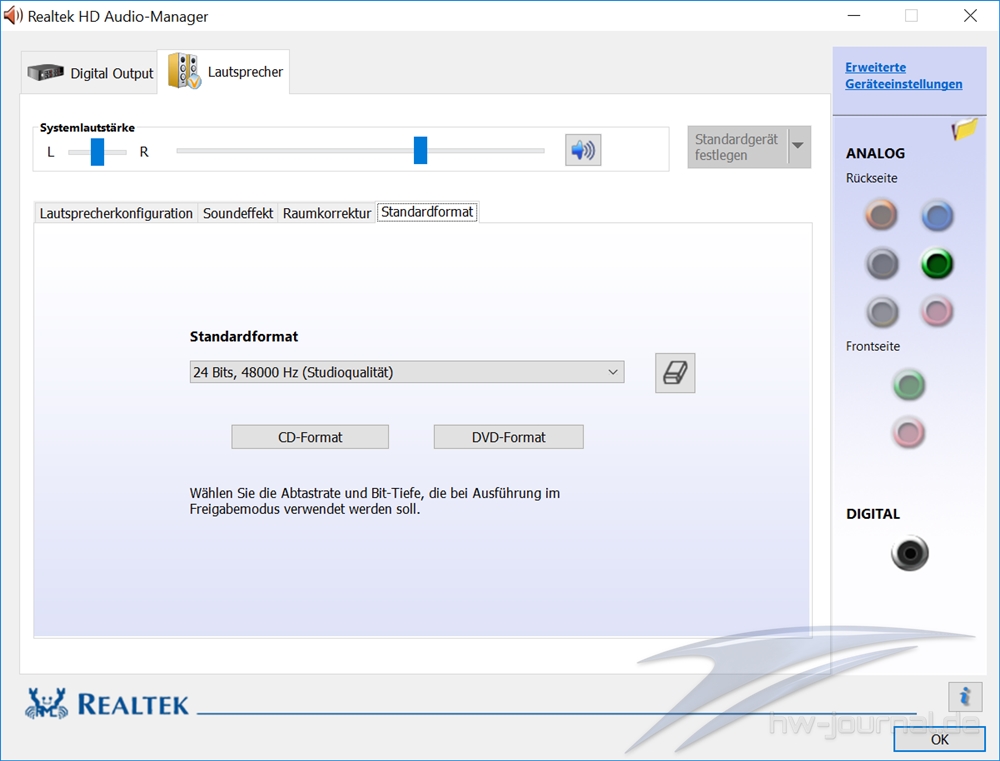This screenshot has height=761, width=1000.
Task: Open Erweiterte Geräteeinstellungen link
Action: tap(903, 76)
